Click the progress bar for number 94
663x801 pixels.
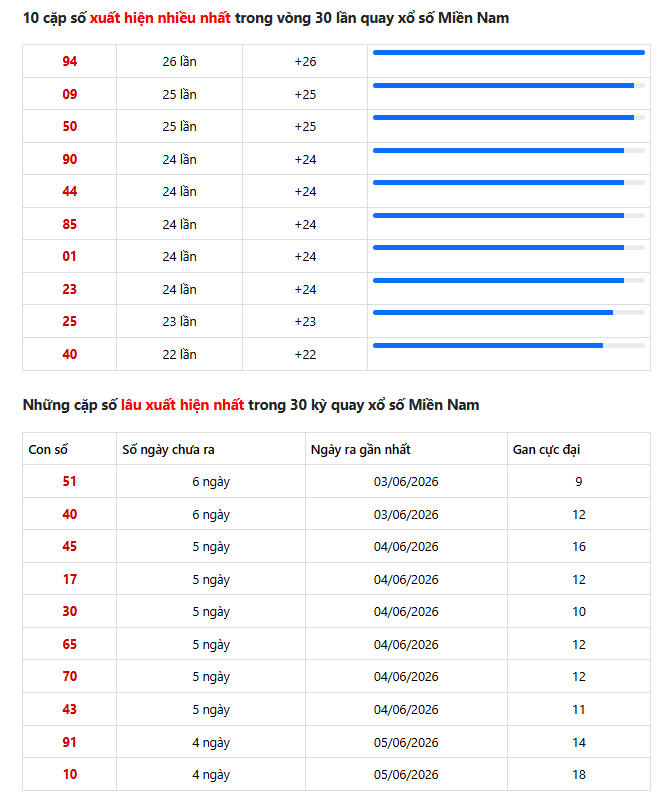(x=509, y=52)
